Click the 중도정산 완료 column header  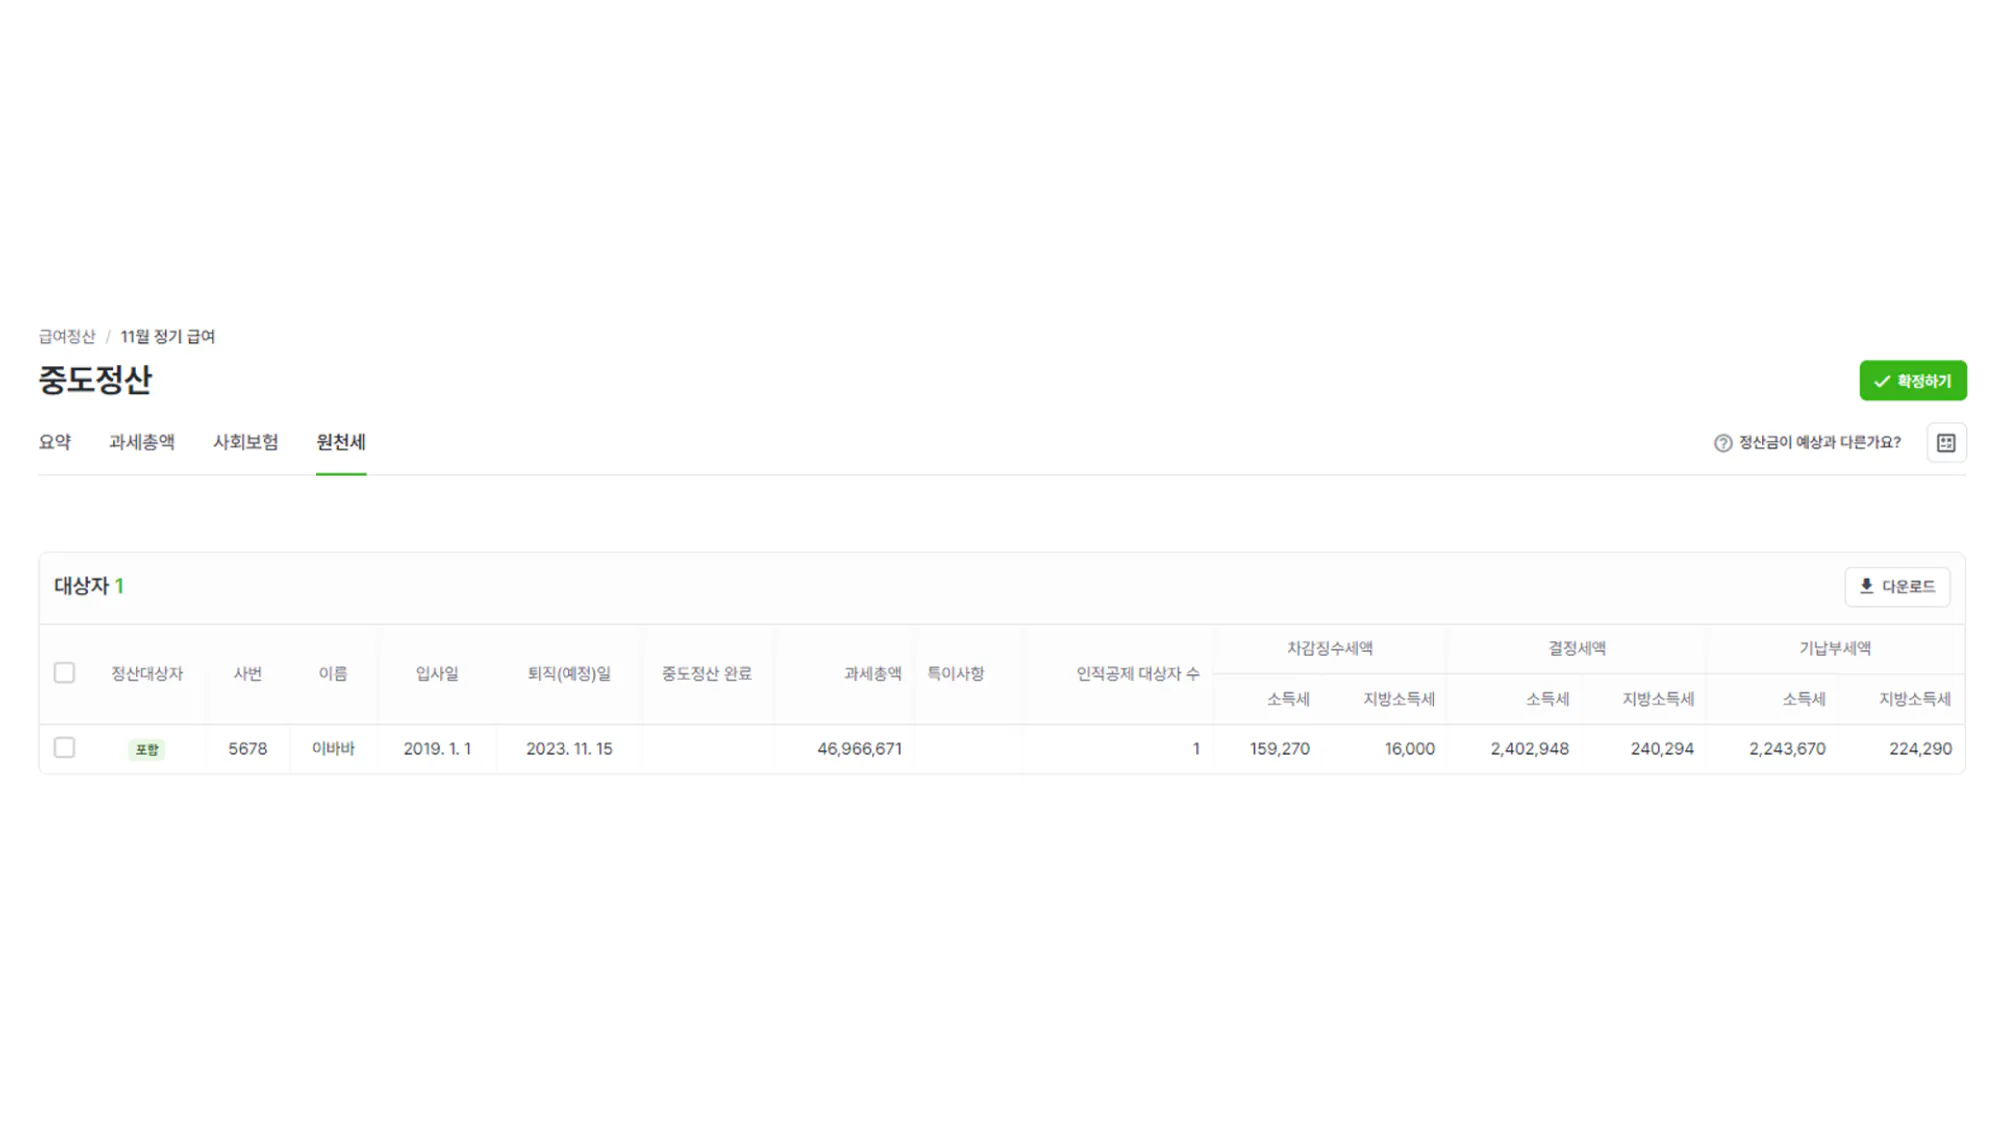coord(706,674)
